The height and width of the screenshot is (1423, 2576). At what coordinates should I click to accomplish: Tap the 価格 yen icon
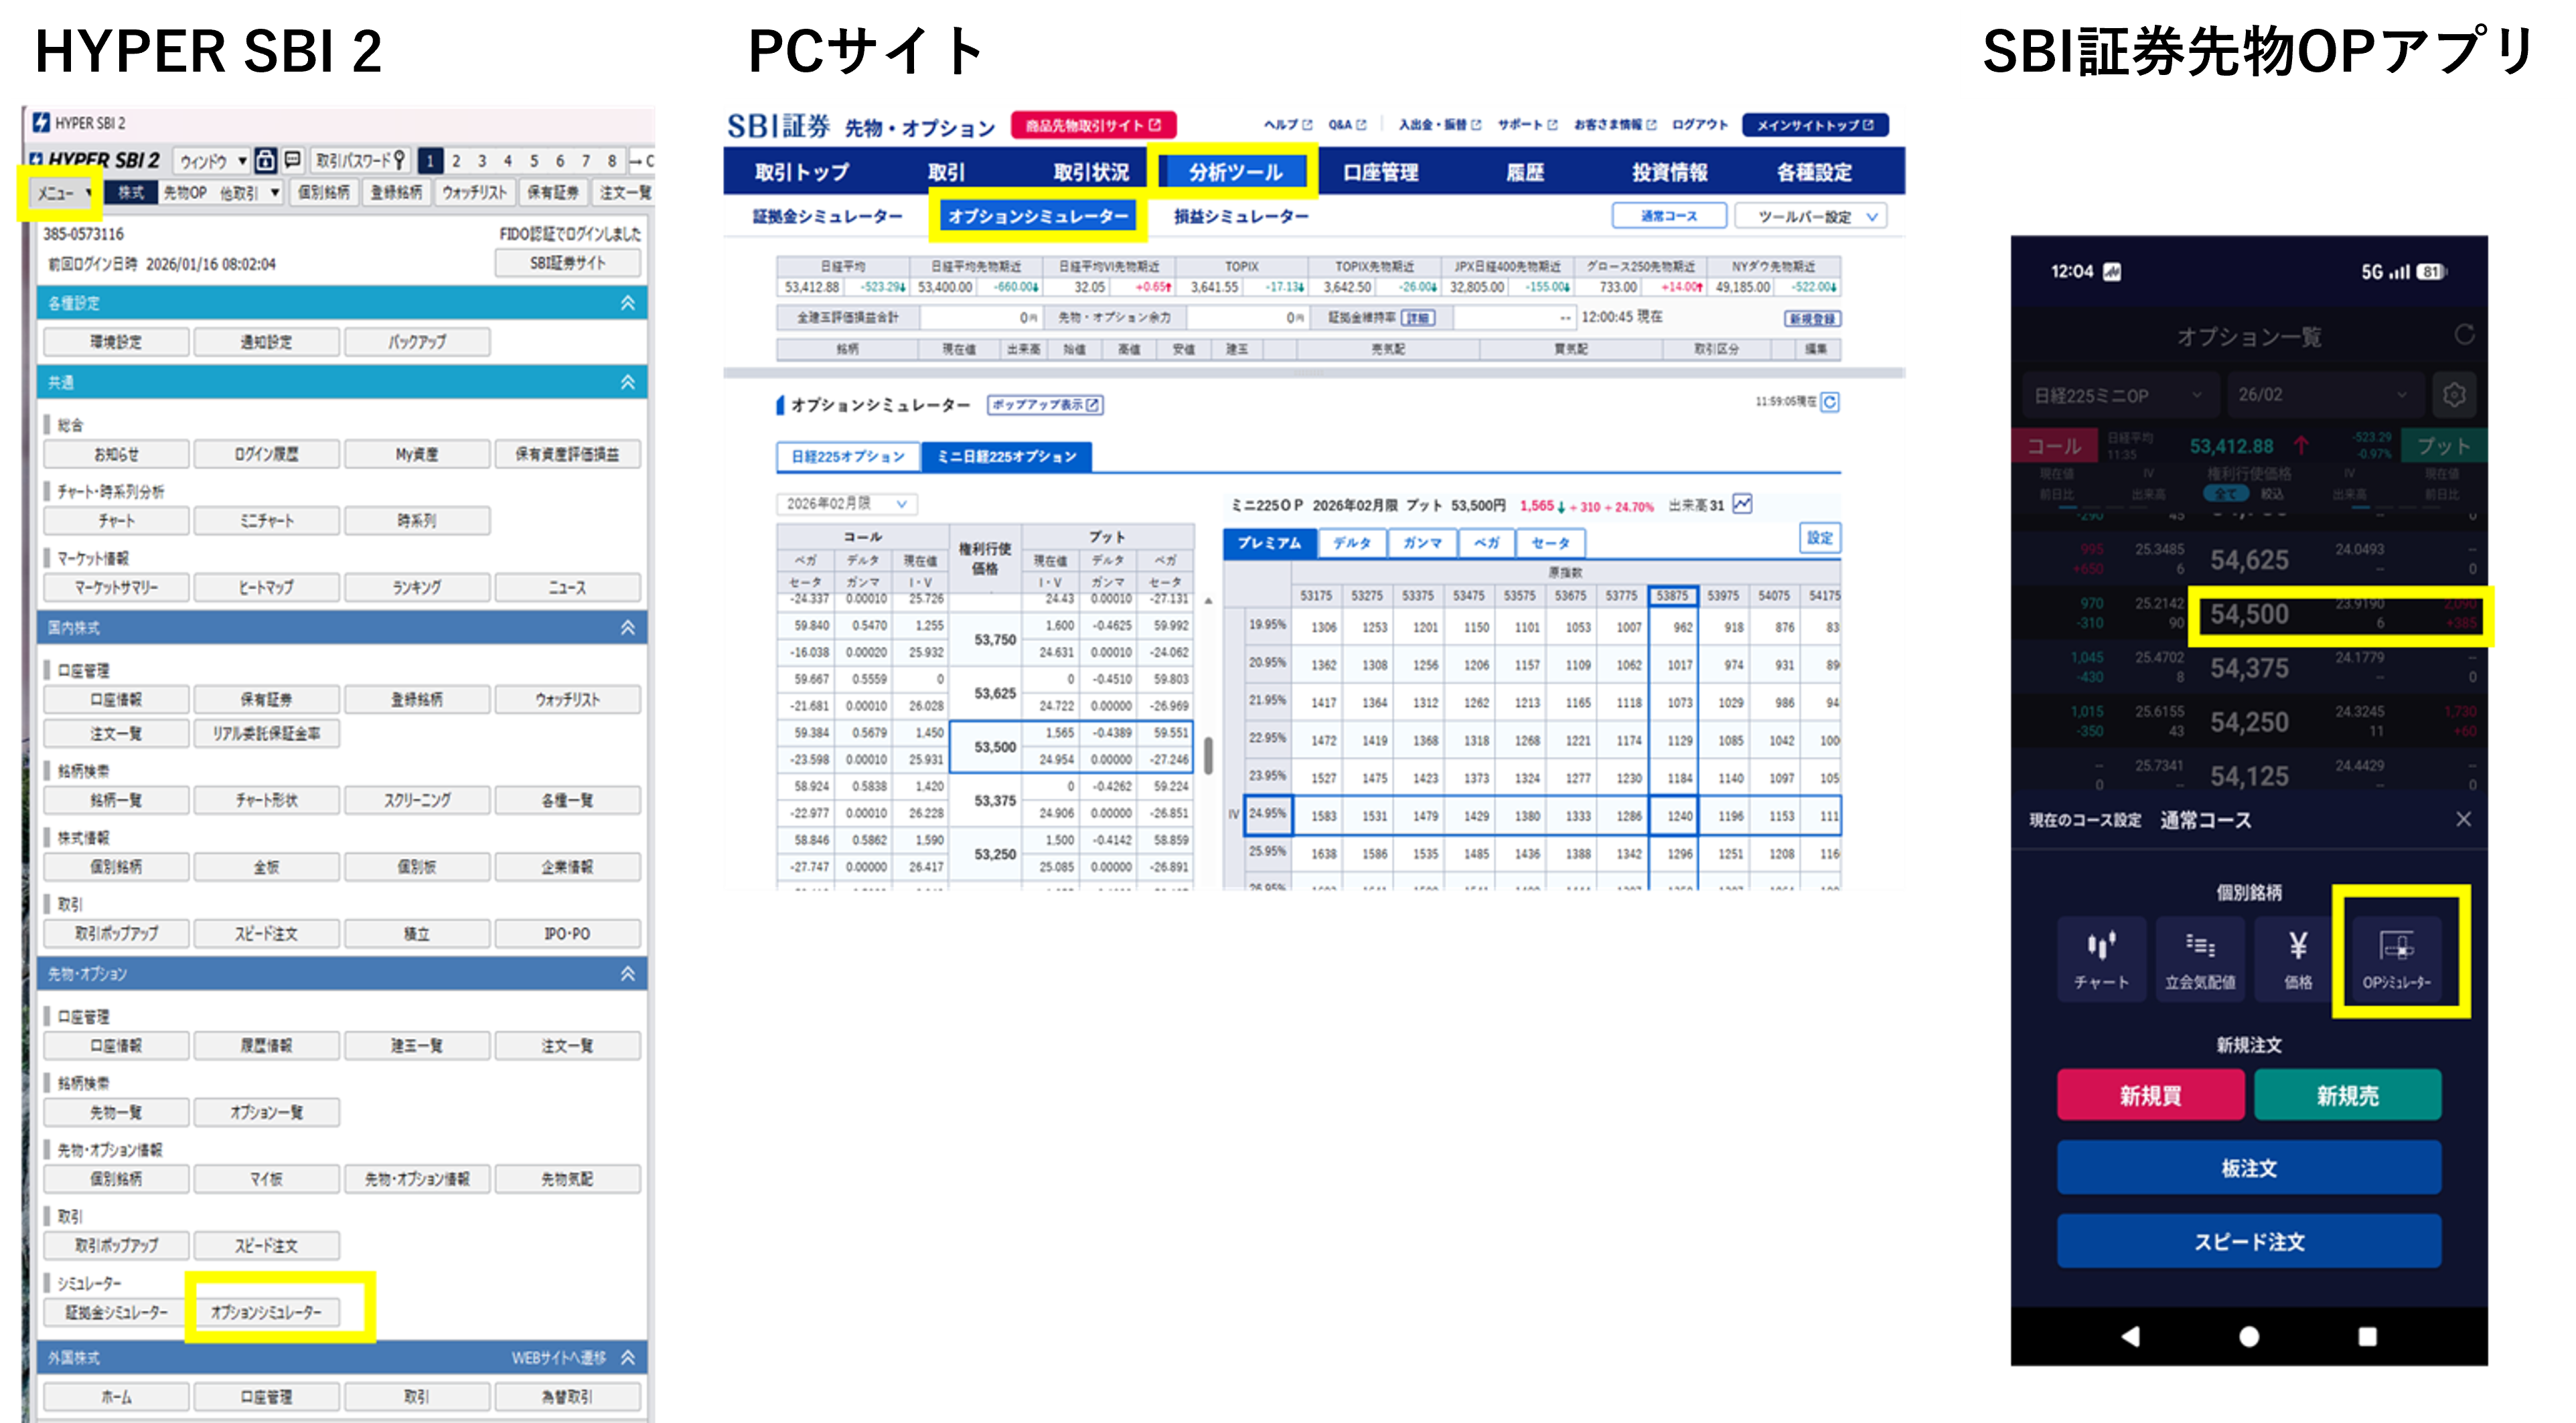pyautogui.click(x=2298, y=956)
